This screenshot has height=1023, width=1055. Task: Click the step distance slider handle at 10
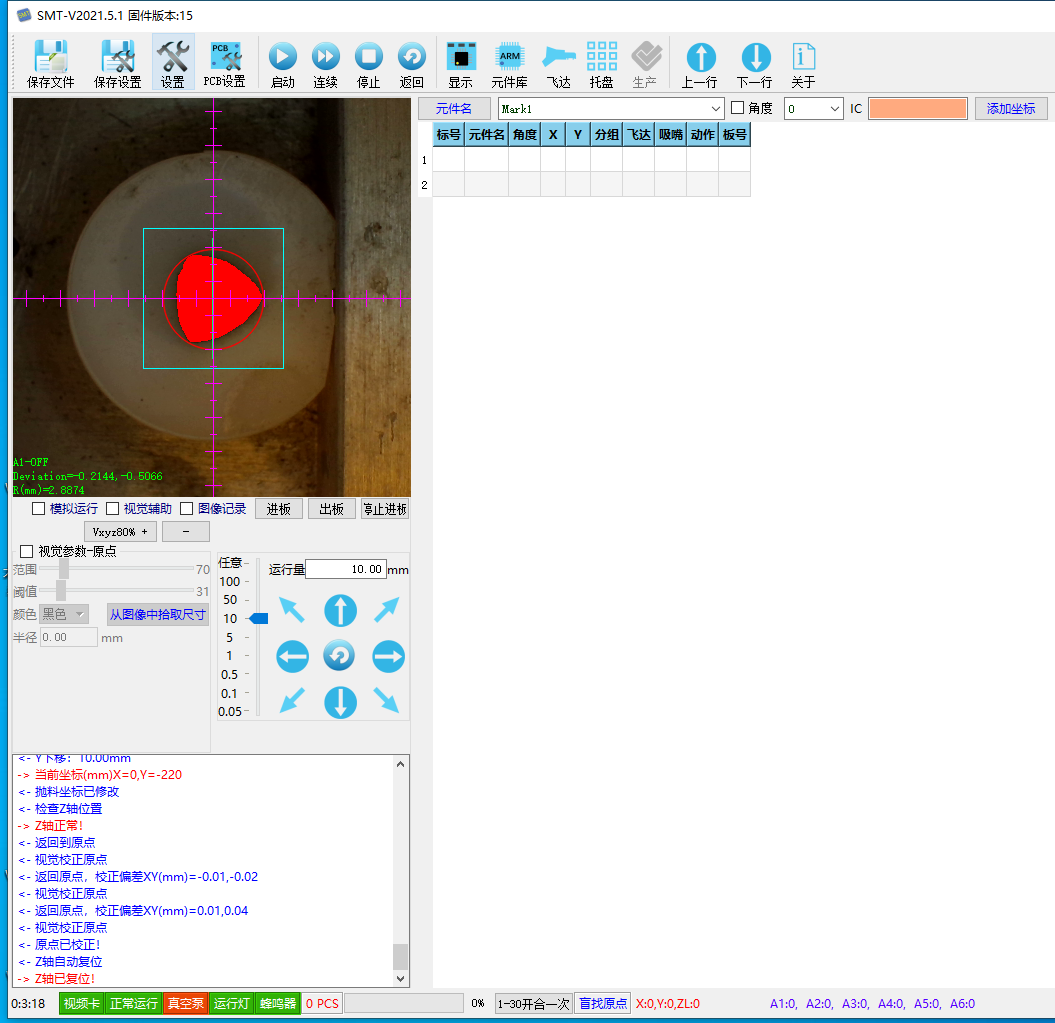[258, 619]
